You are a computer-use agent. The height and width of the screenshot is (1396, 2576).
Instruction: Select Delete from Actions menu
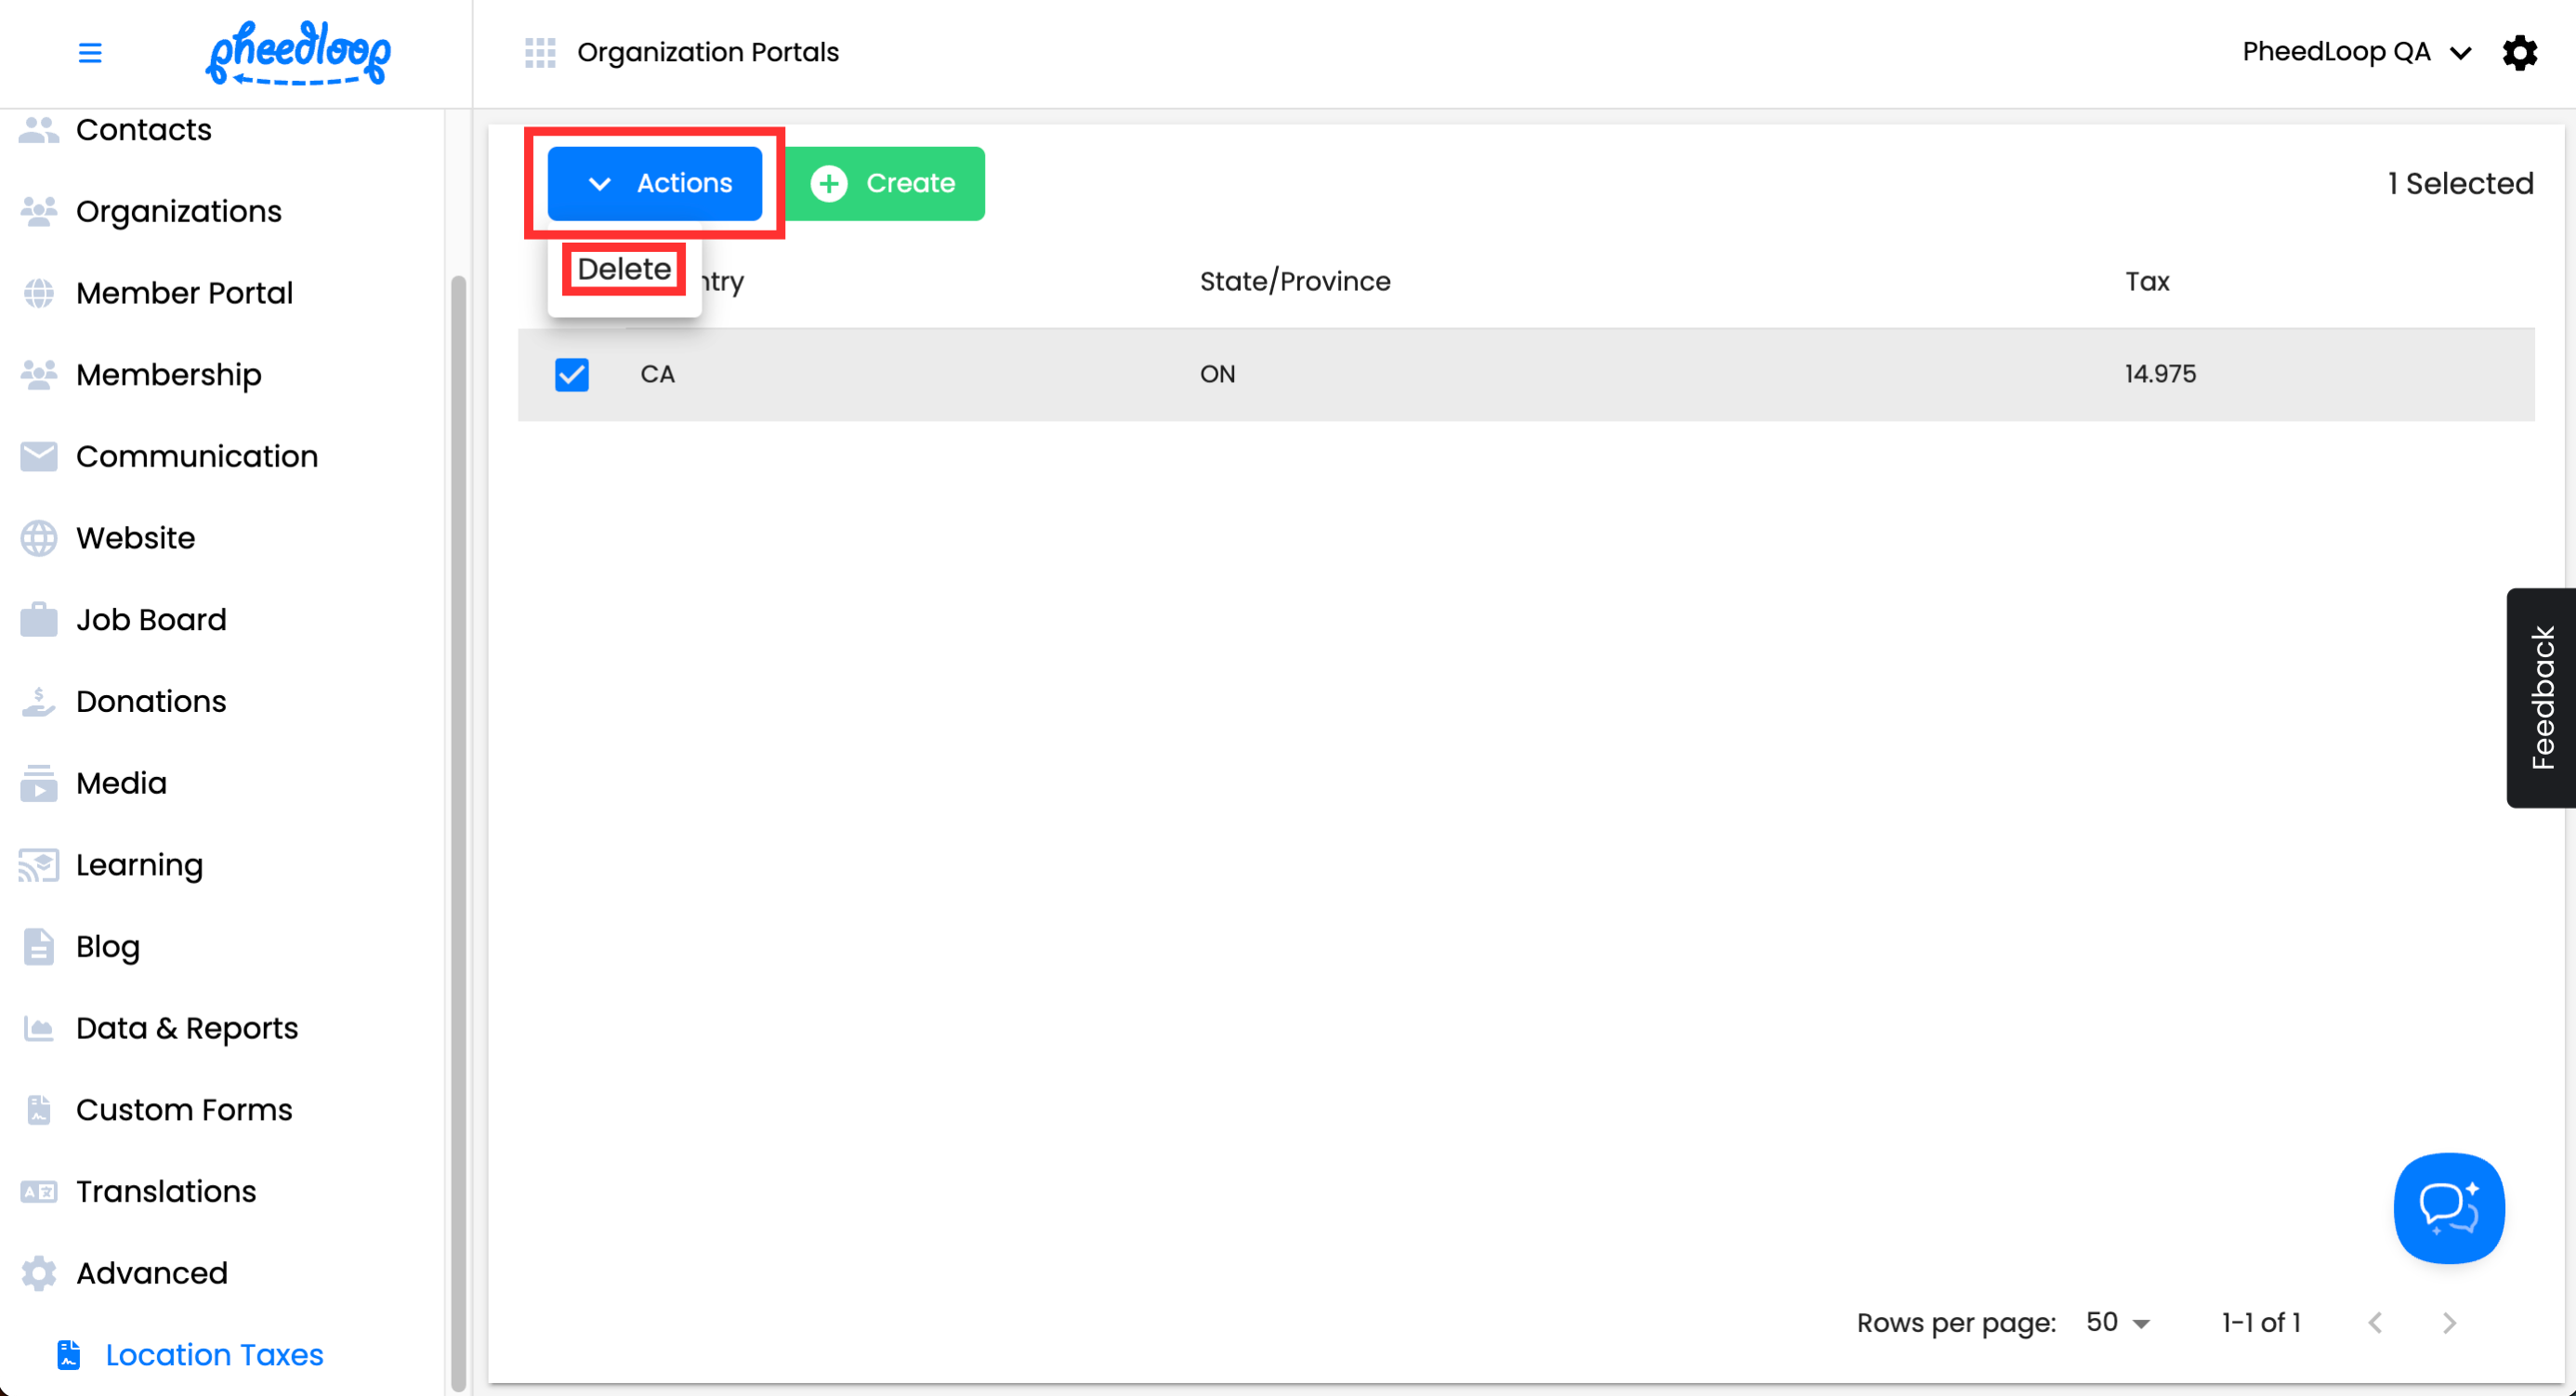pyautogui.click(x=624, y=269)
